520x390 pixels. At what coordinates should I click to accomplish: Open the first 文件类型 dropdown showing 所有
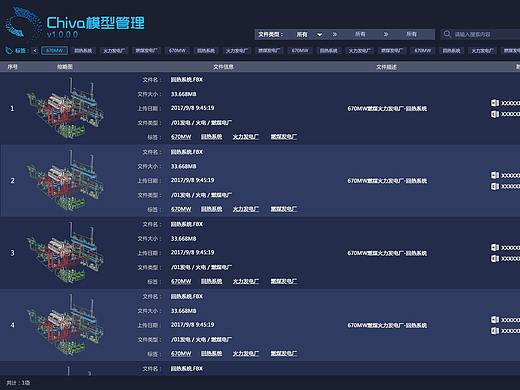pyautogui.click(x=309, y=34)
